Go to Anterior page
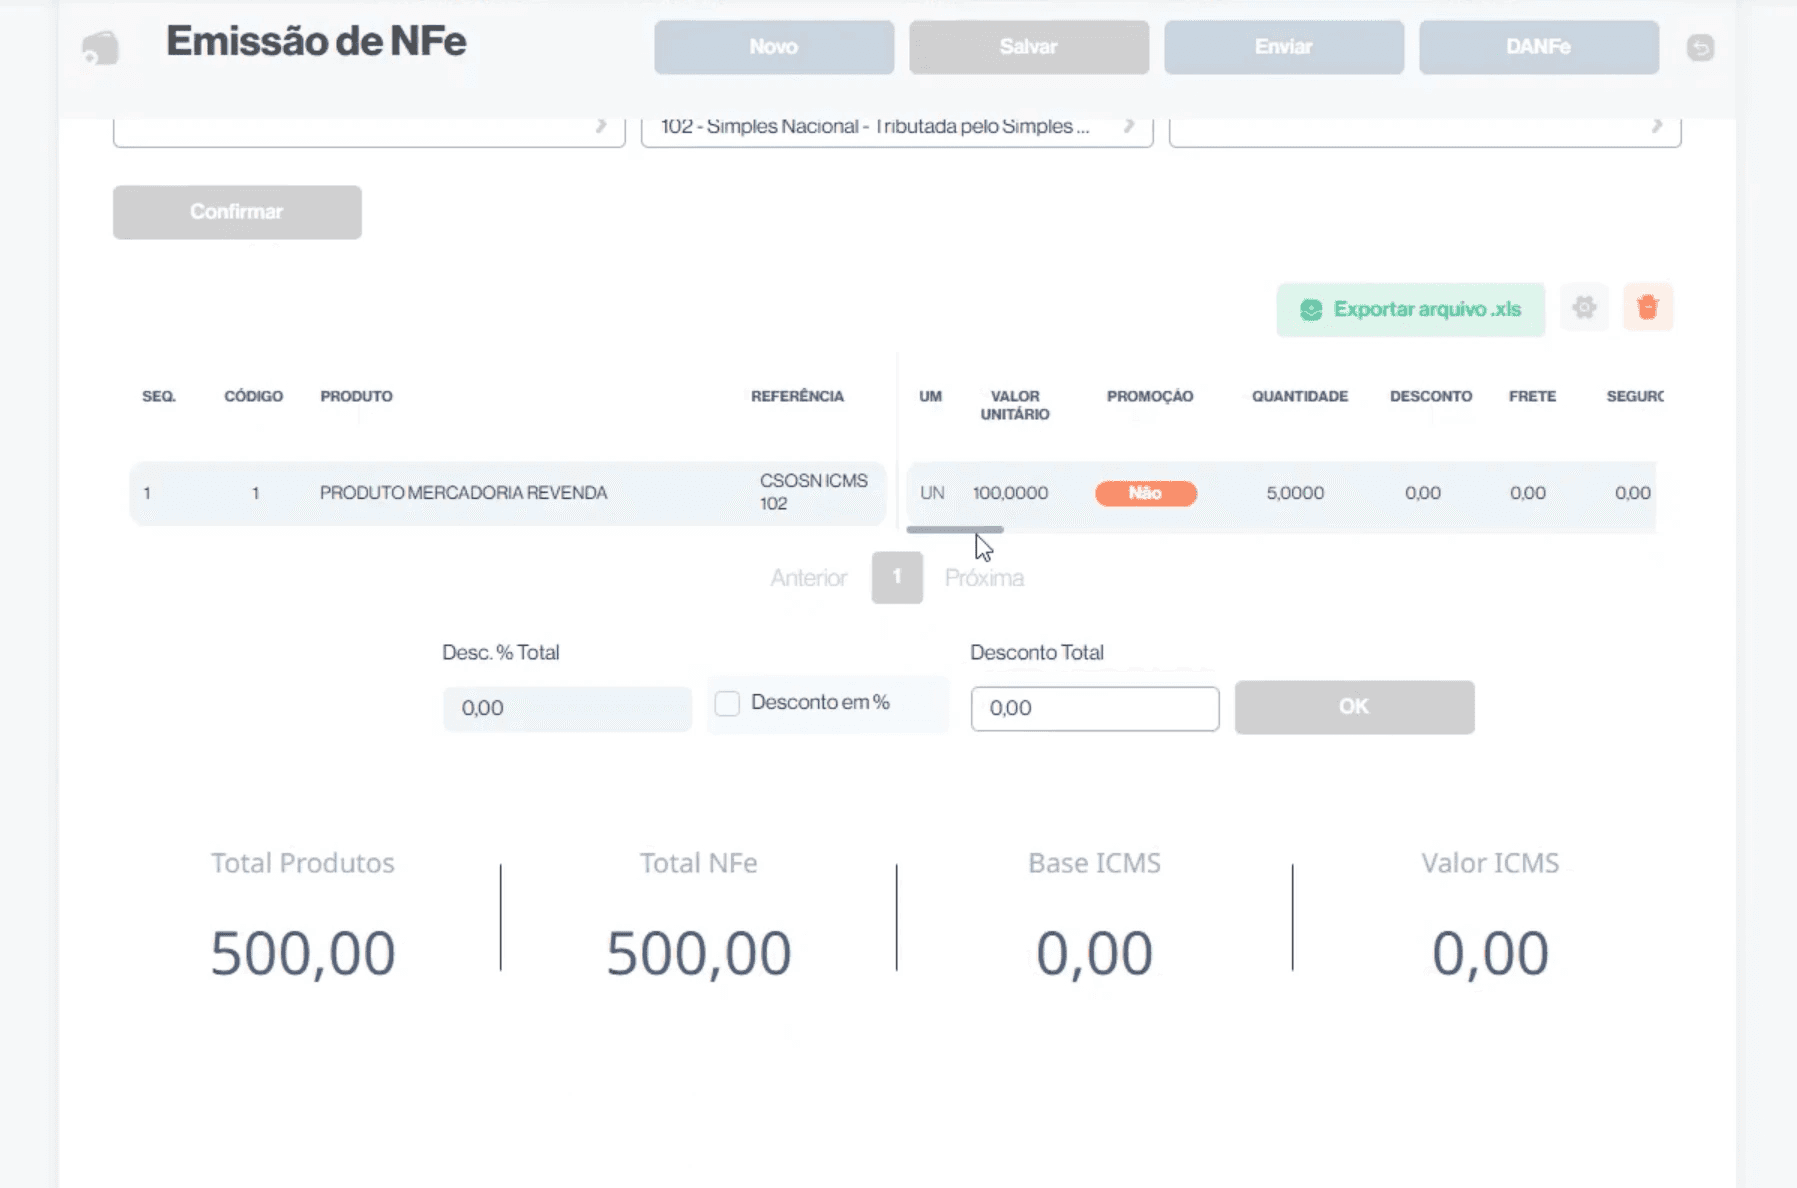Viewport: 1797px width, 1188px height. point(809,578)
